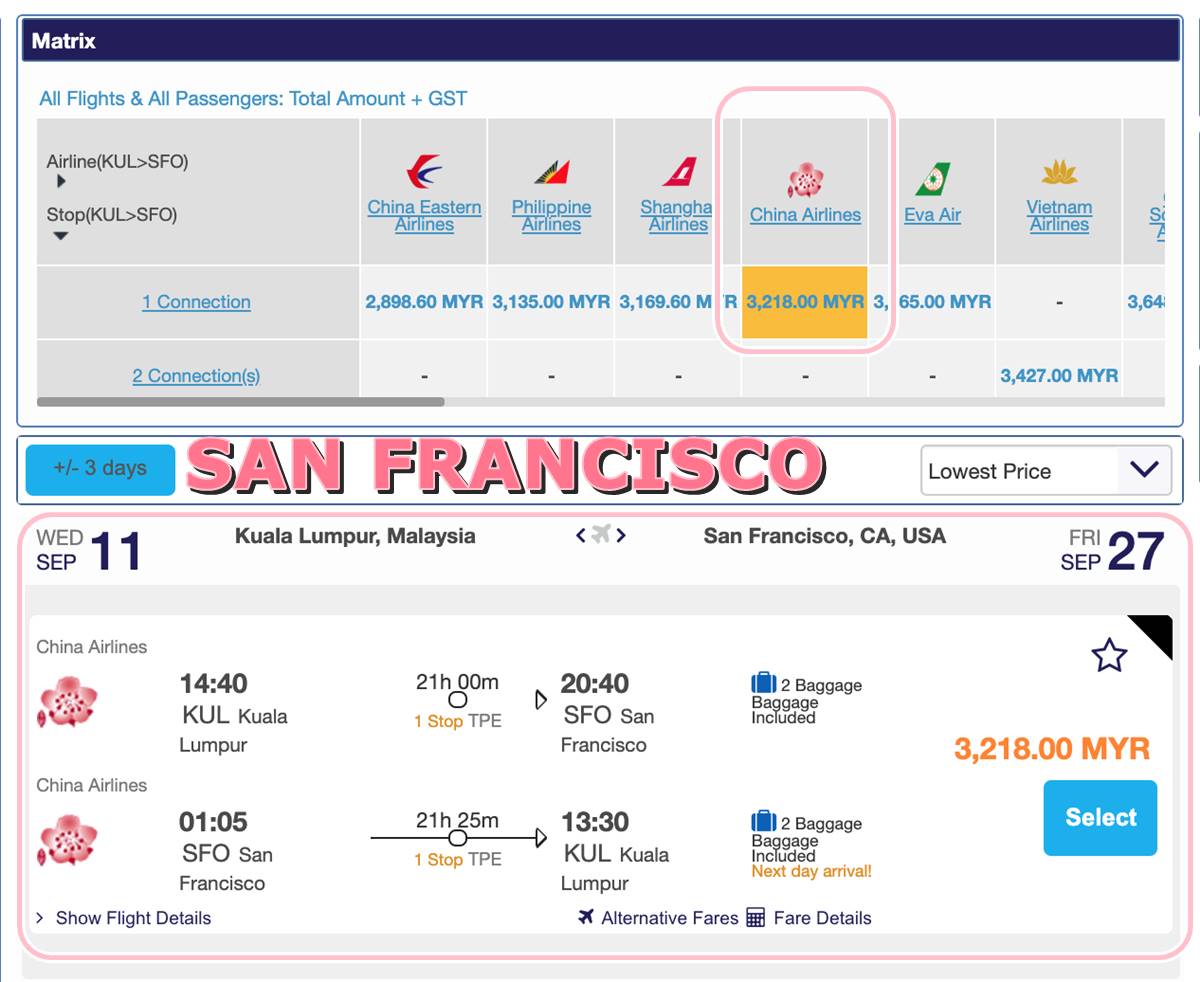Open the Lowest Price sort dropdown
The width and height of the screenshot is (1200, 982).
tap(1045, 471)
